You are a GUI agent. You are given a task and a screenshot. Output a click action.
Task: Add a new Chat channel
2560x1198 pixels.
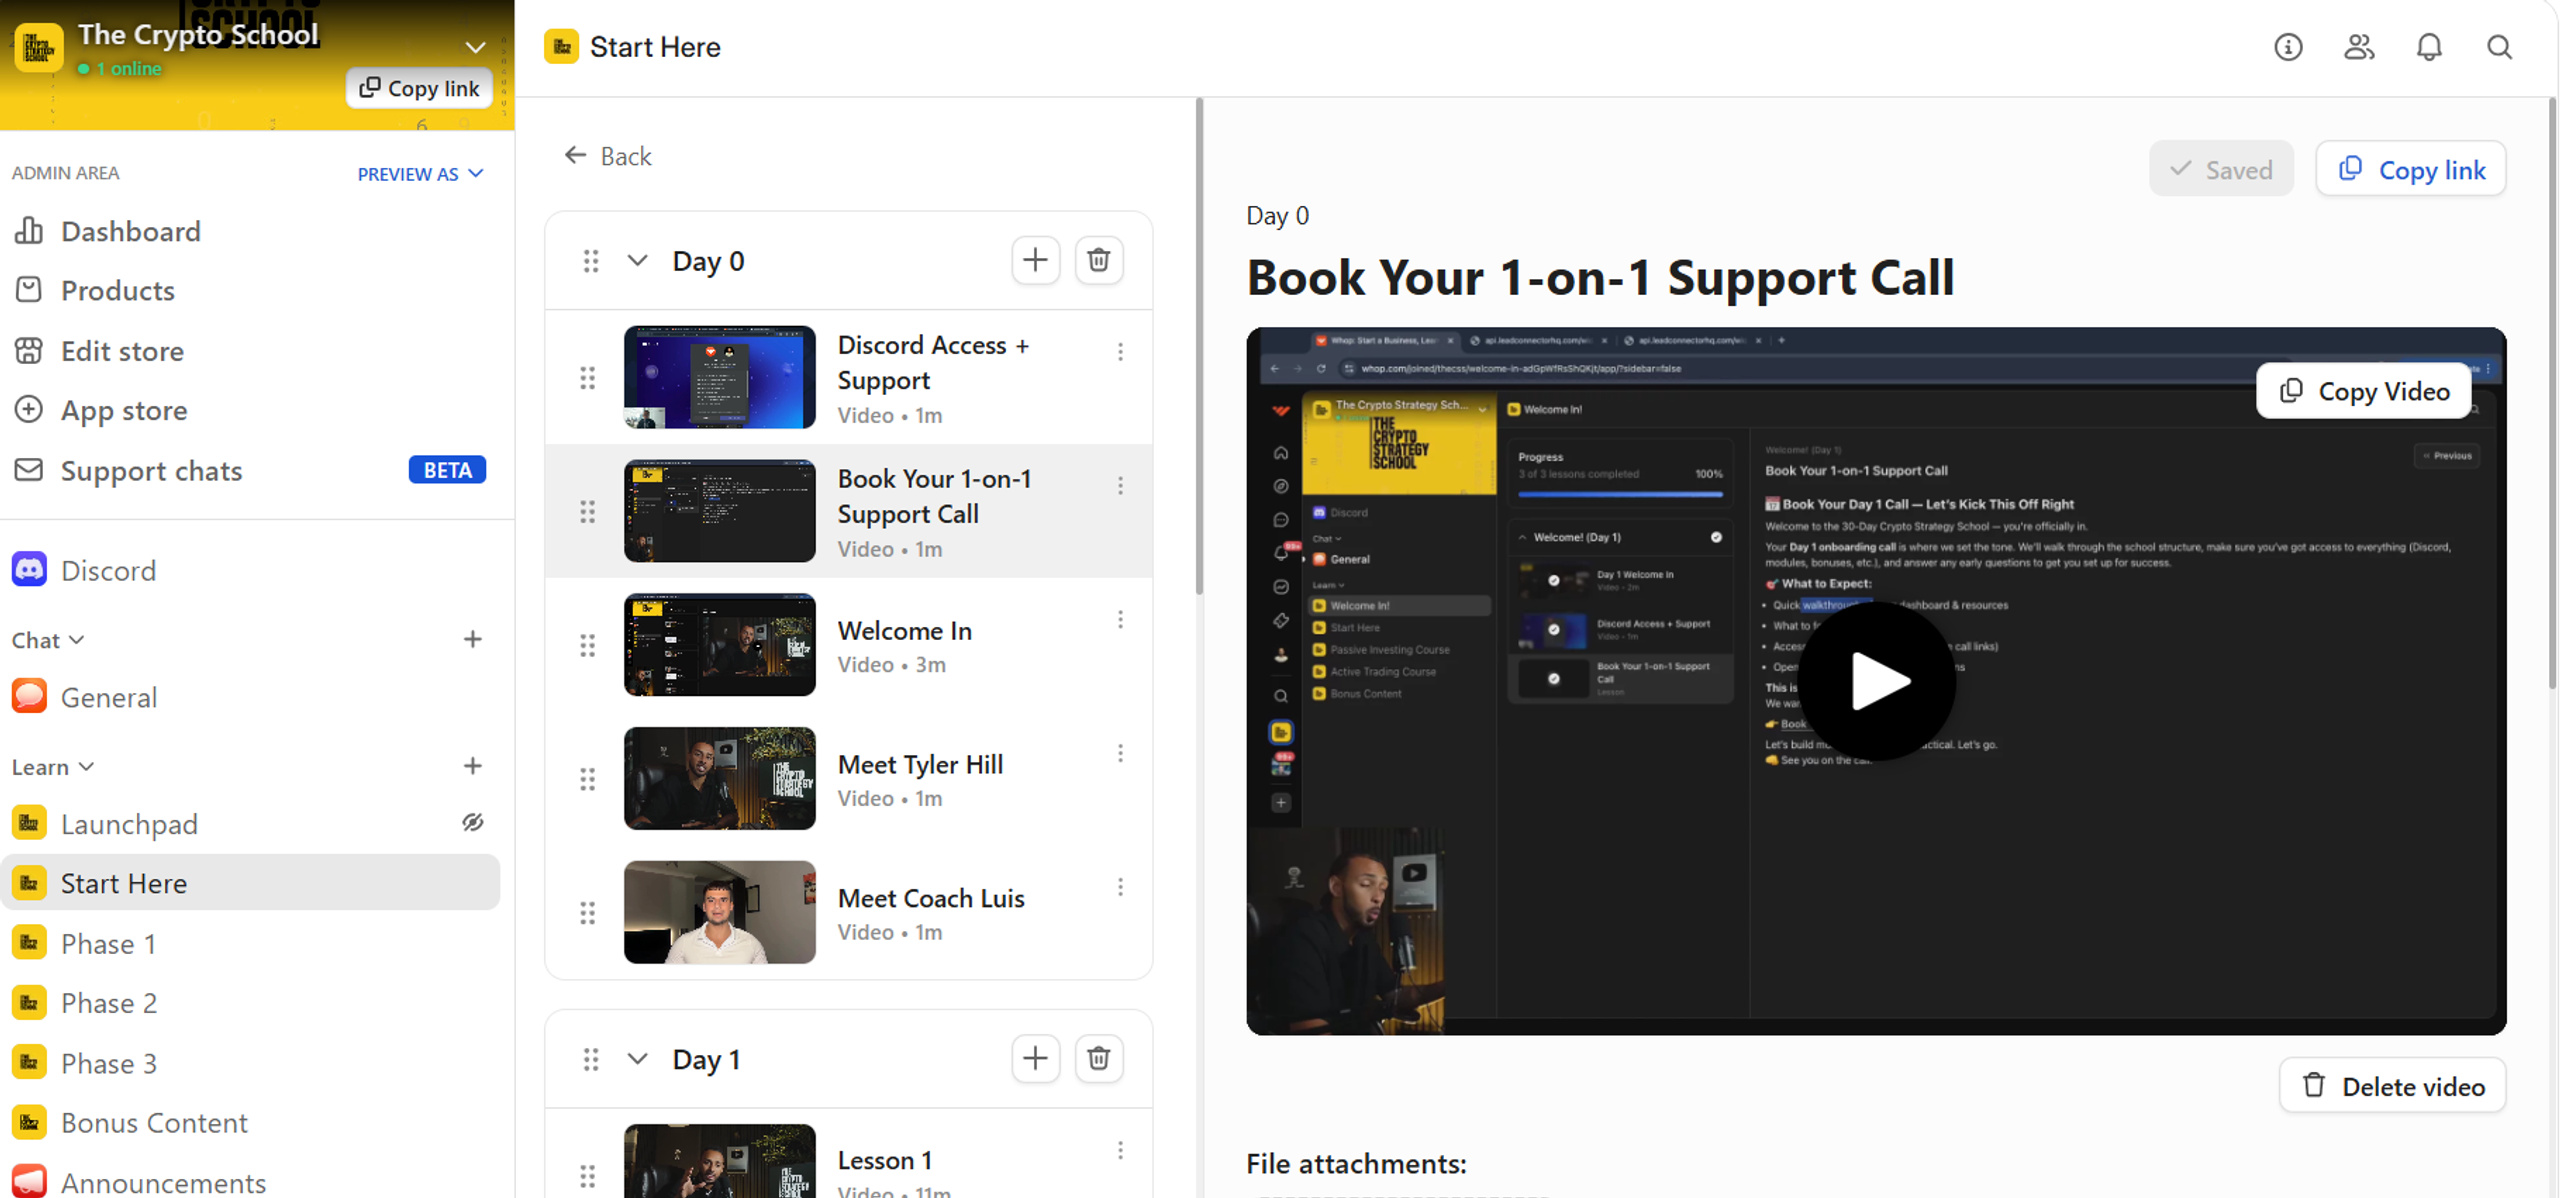[x=473, y=639]
